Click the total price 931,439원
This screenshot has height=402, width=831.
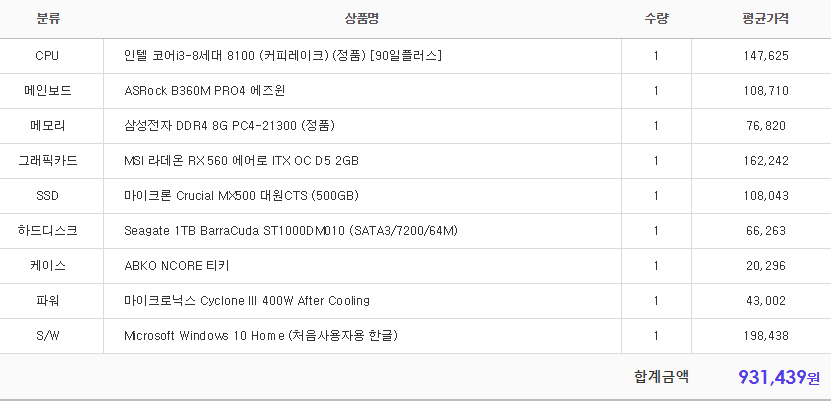point(778,377)
